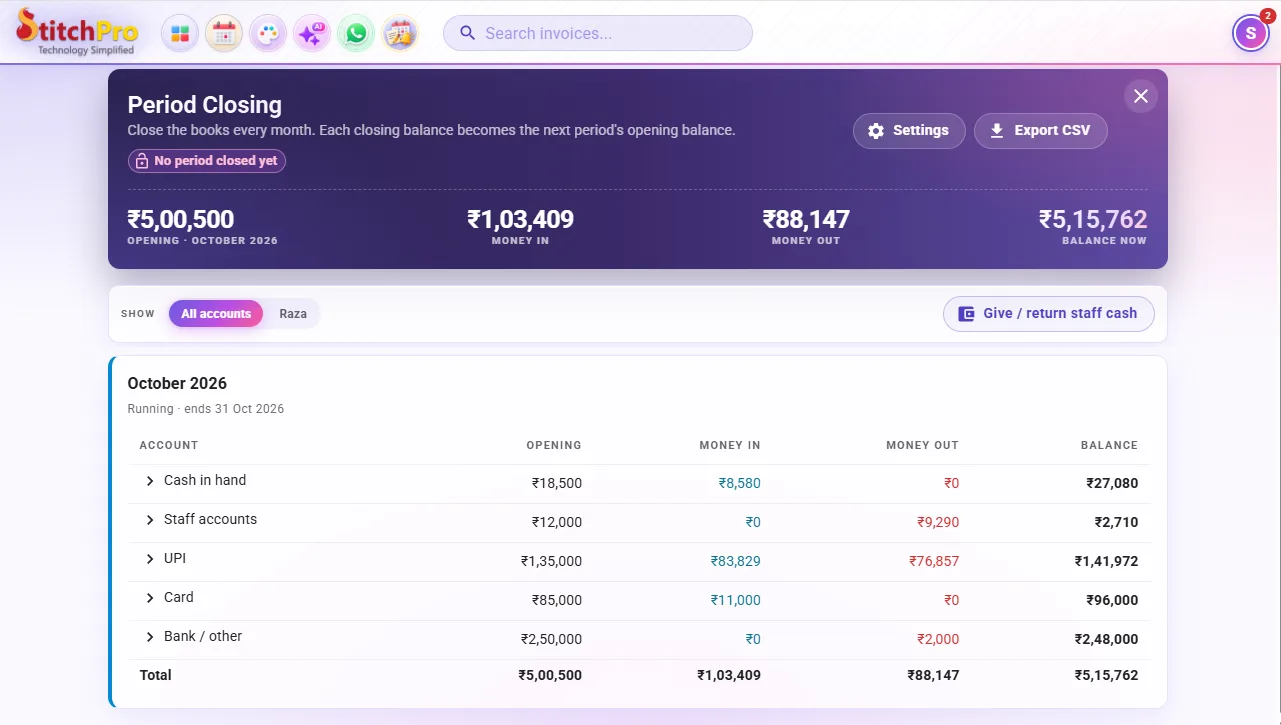Open Period Closing Settings
1281x725 pixels.
(x=909, y=131)
